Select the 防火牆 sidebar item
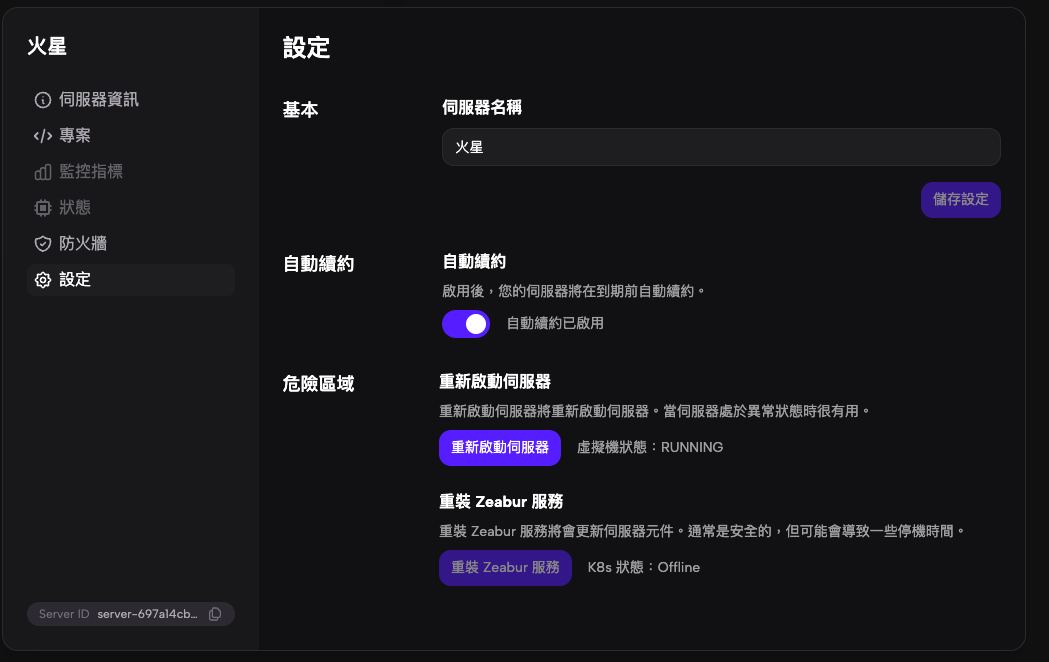The height and width of the screenshot is (662, 1049). click(83, 244)
